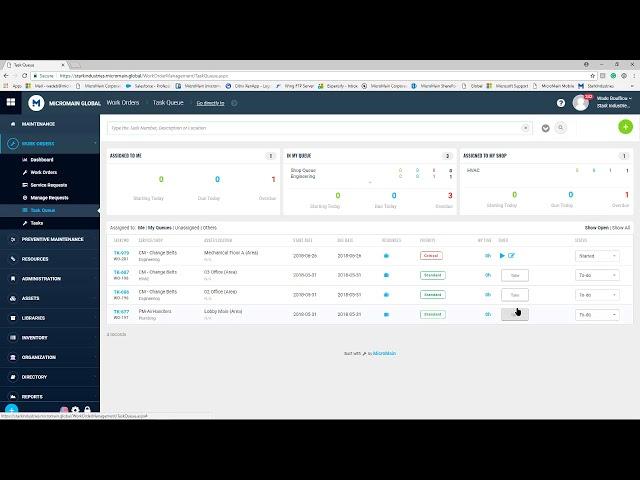The height and width of the screenshot is (480, 640).
Task: Open Manage Requests in sidebar
Action: [x=49, y=198]
